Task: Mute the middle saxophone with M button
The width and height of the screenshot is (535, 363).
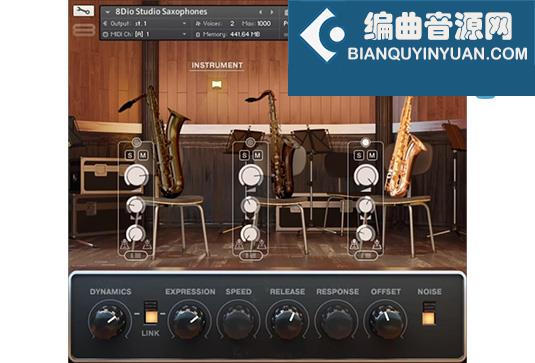Action: click(x=257, y=155)
